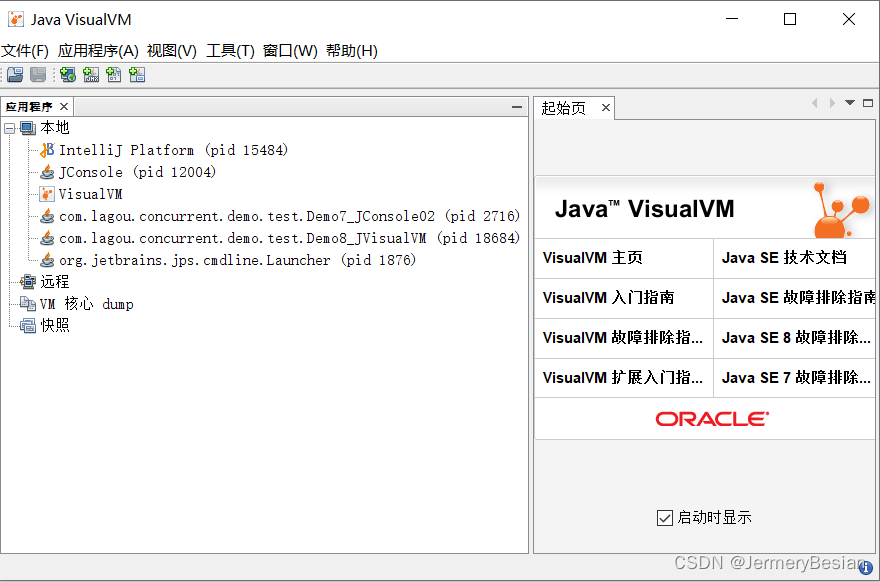Click the greyed Save snapshot toolbar icon
The width and height of the screenshot is (880, 582).
point(38,75)
